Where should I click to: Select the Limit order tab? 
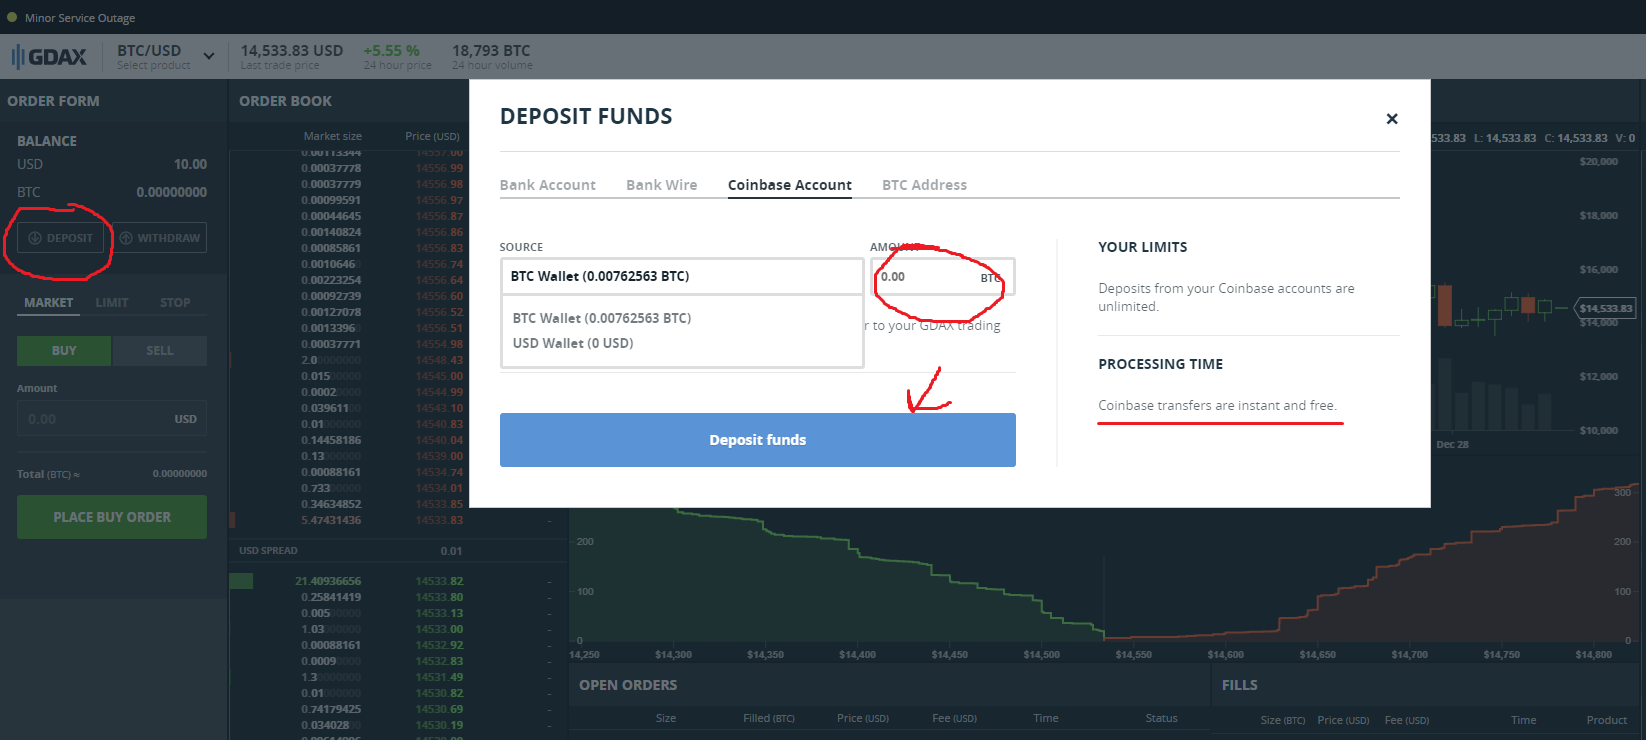tap(112, 303)
